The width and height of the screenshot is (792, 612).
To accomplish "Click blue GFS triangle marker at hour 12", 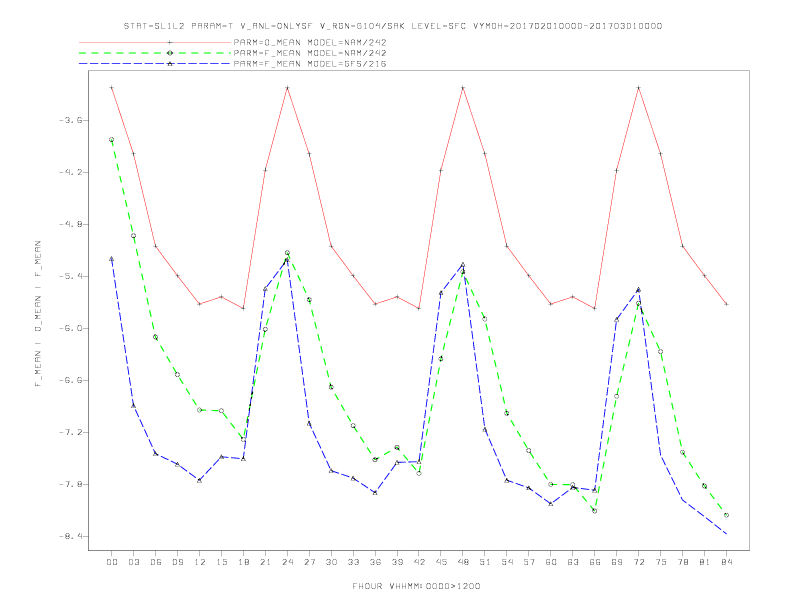I will click(x=200, y=480).
